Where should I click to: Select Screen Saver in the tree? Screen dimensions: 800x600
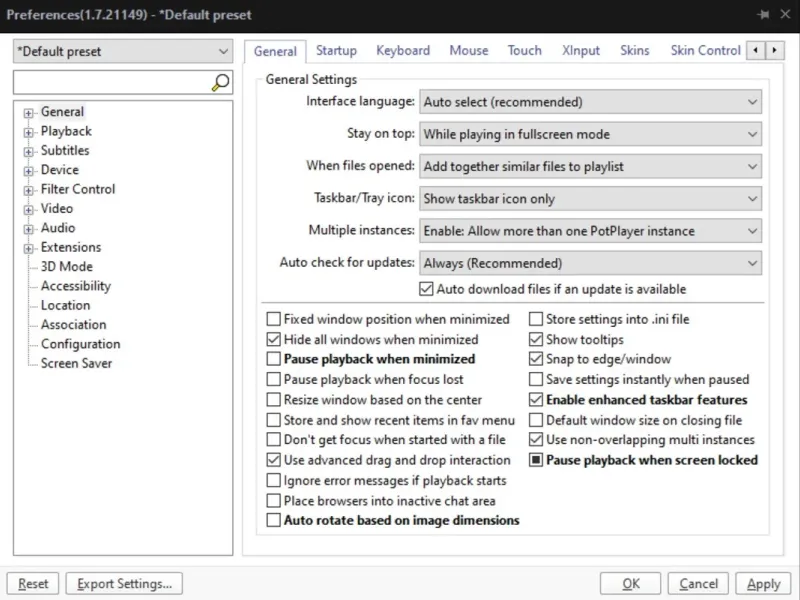pyautogui.click(x=76, y=364)
